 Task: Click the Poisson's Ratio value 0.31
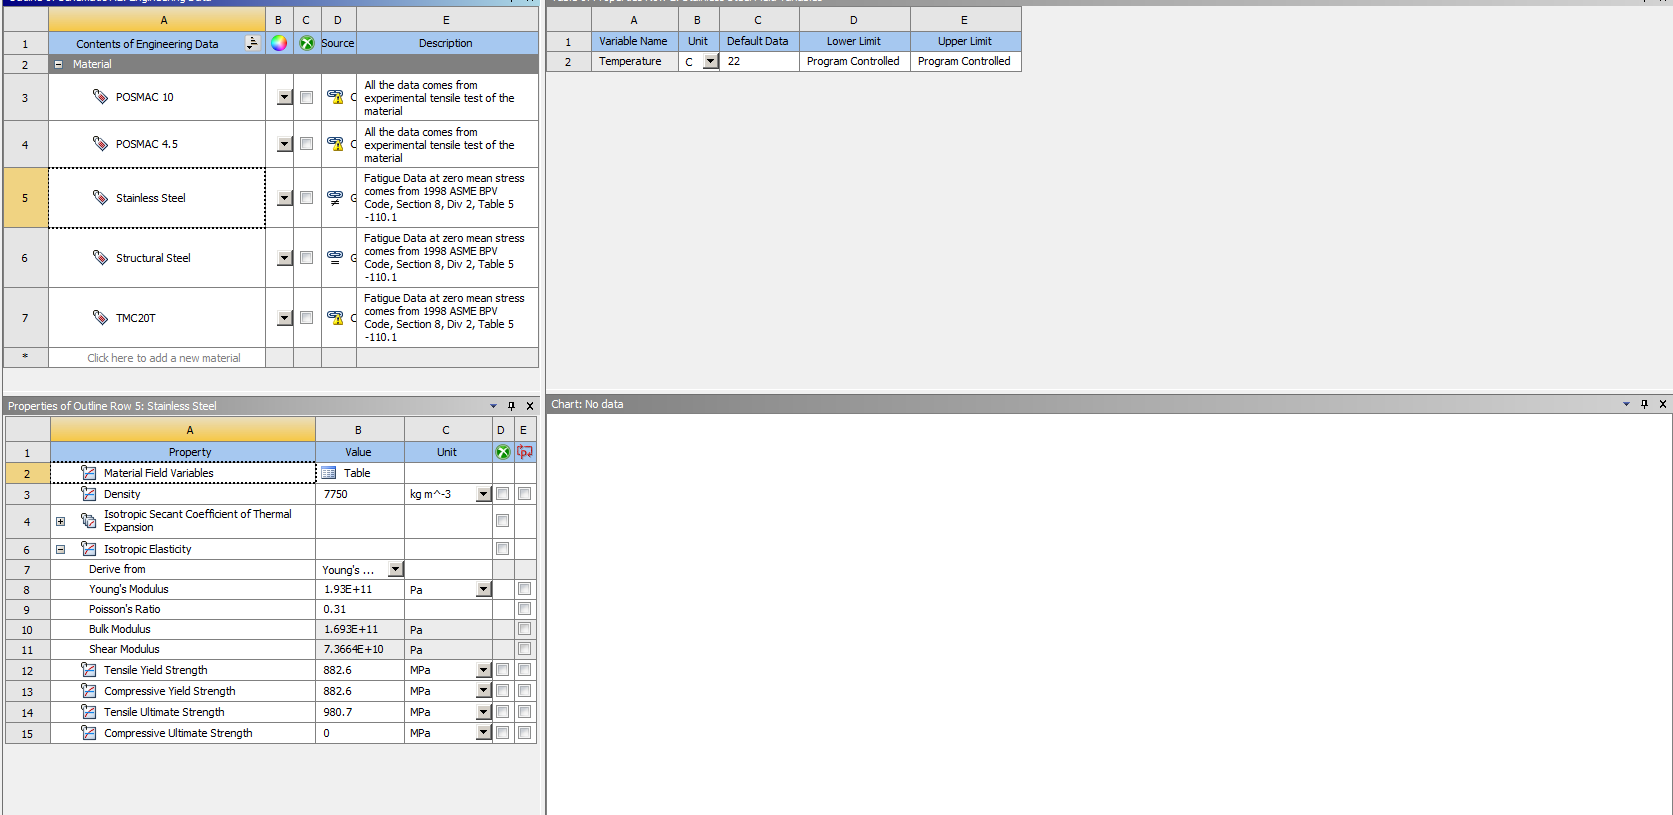click(360, 609)
